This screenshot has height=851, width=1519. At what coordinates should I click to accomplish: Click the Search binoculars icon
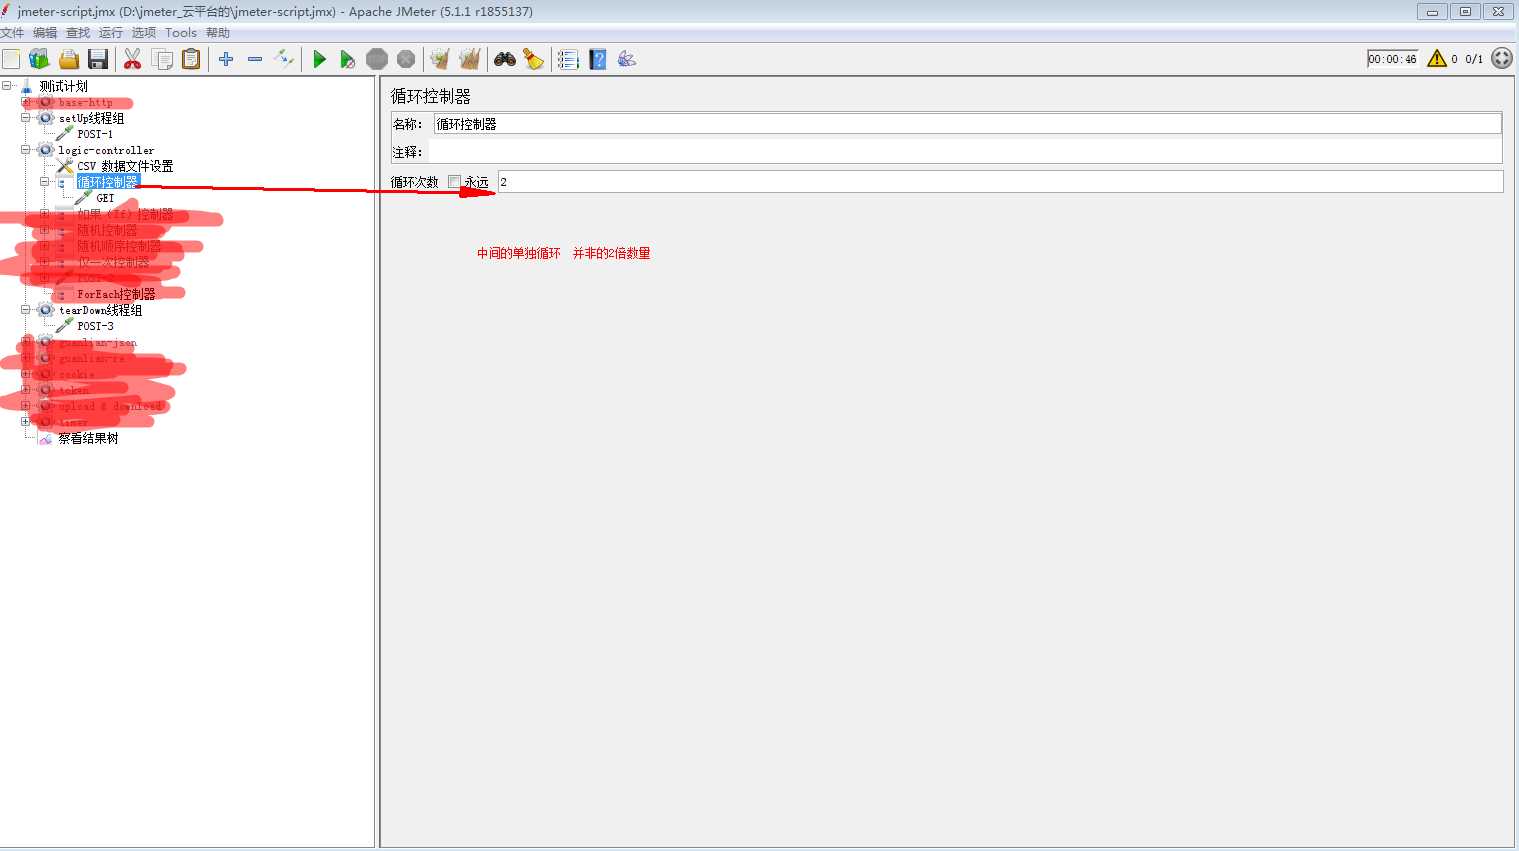(505, 59)
